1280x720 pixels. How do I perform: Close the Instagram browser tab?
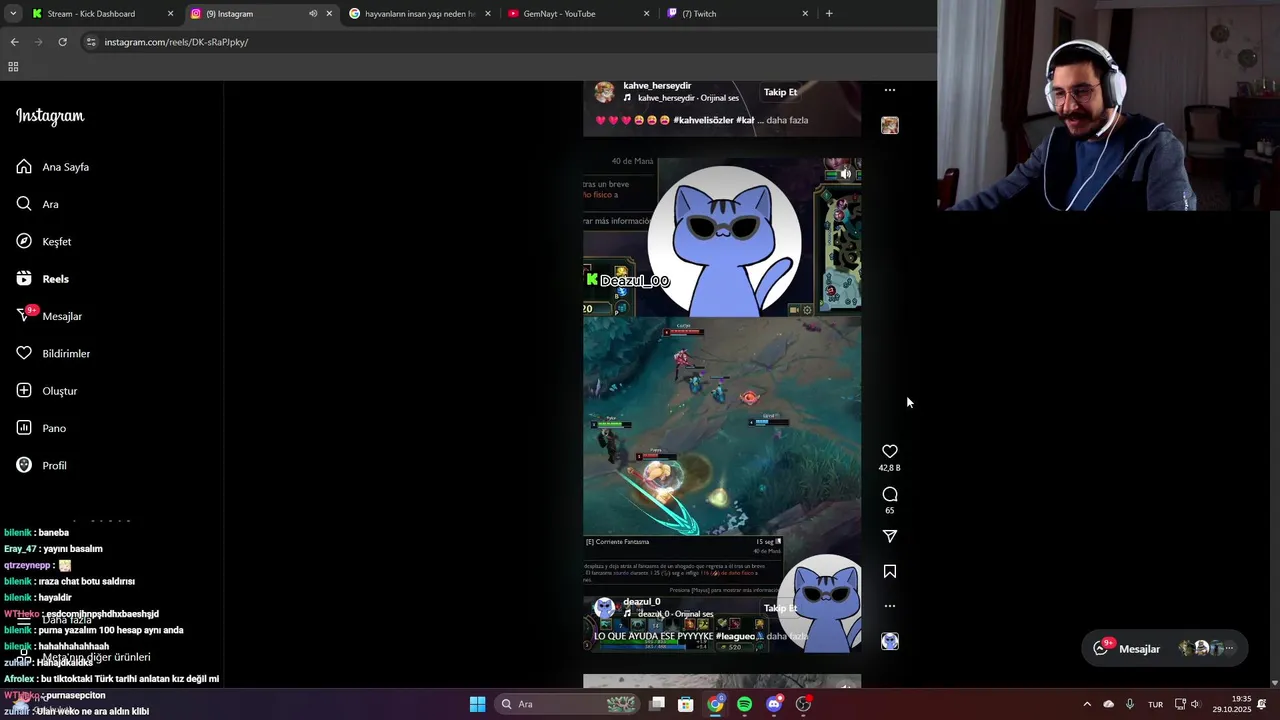pyautogui.click(x=329, y=14)
